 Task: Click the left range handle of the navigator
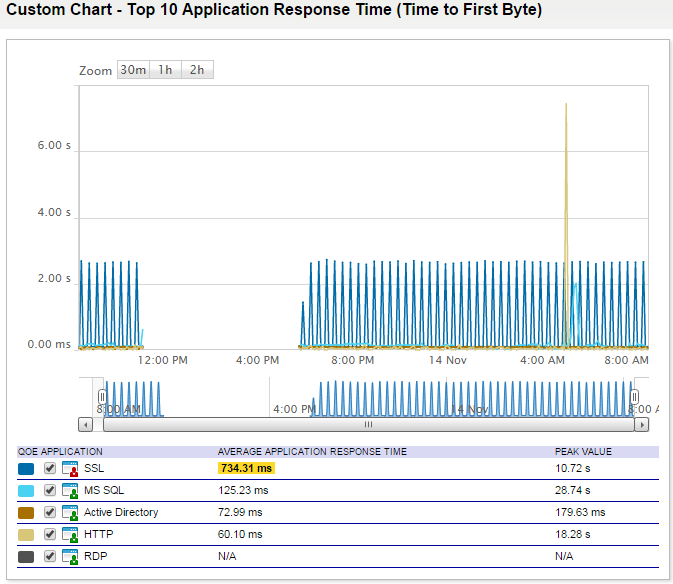(102, 396)
